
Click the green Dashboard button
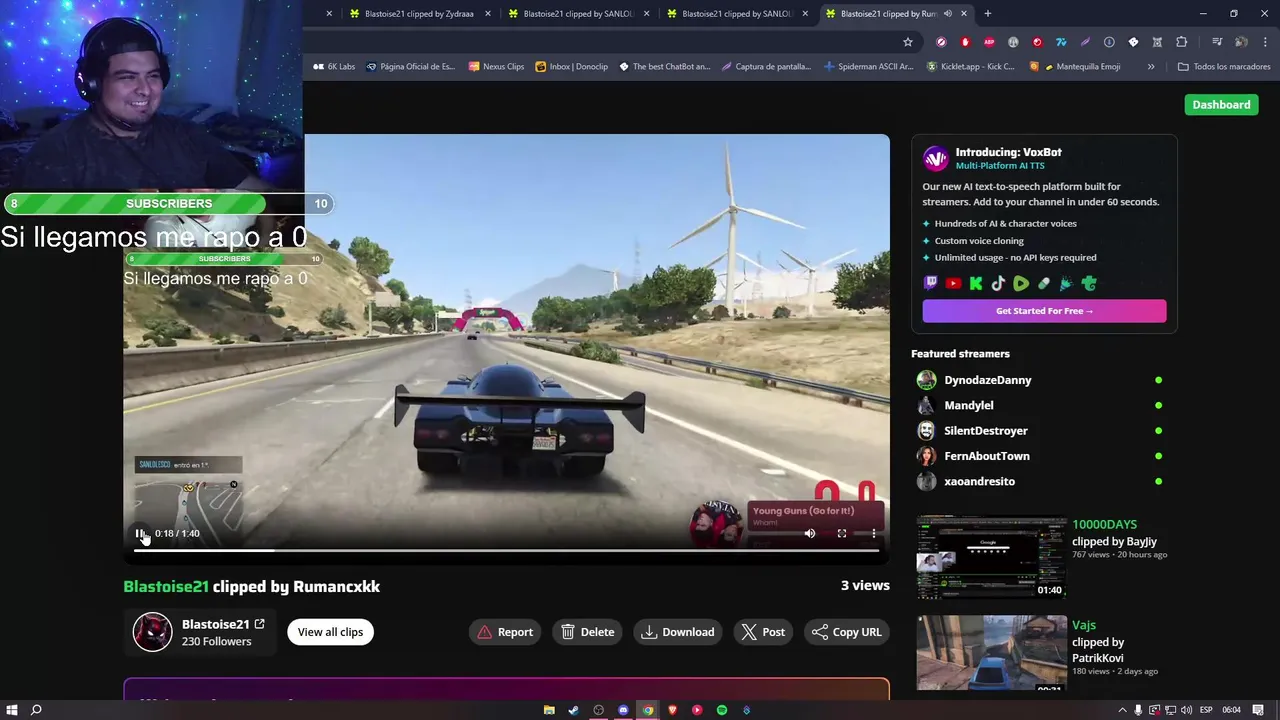pos(1221,104)
